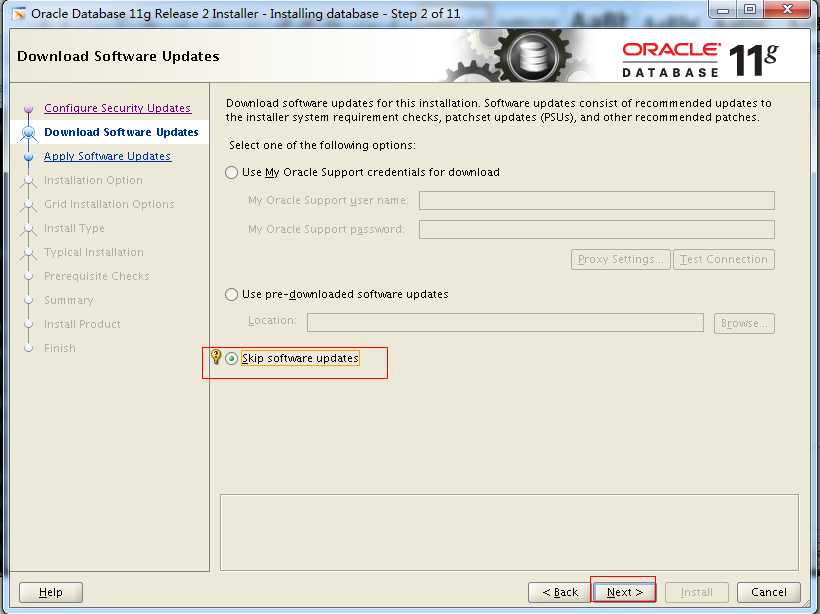
Task: Click the Prerequisite Checks step
Action: click(97, 276)
